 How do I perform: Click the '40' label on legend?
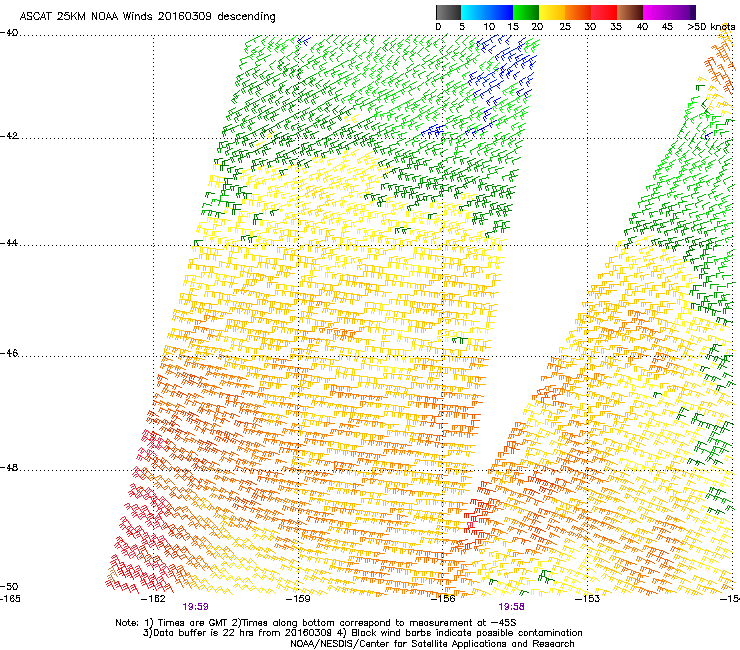click(x=642, y=27)
